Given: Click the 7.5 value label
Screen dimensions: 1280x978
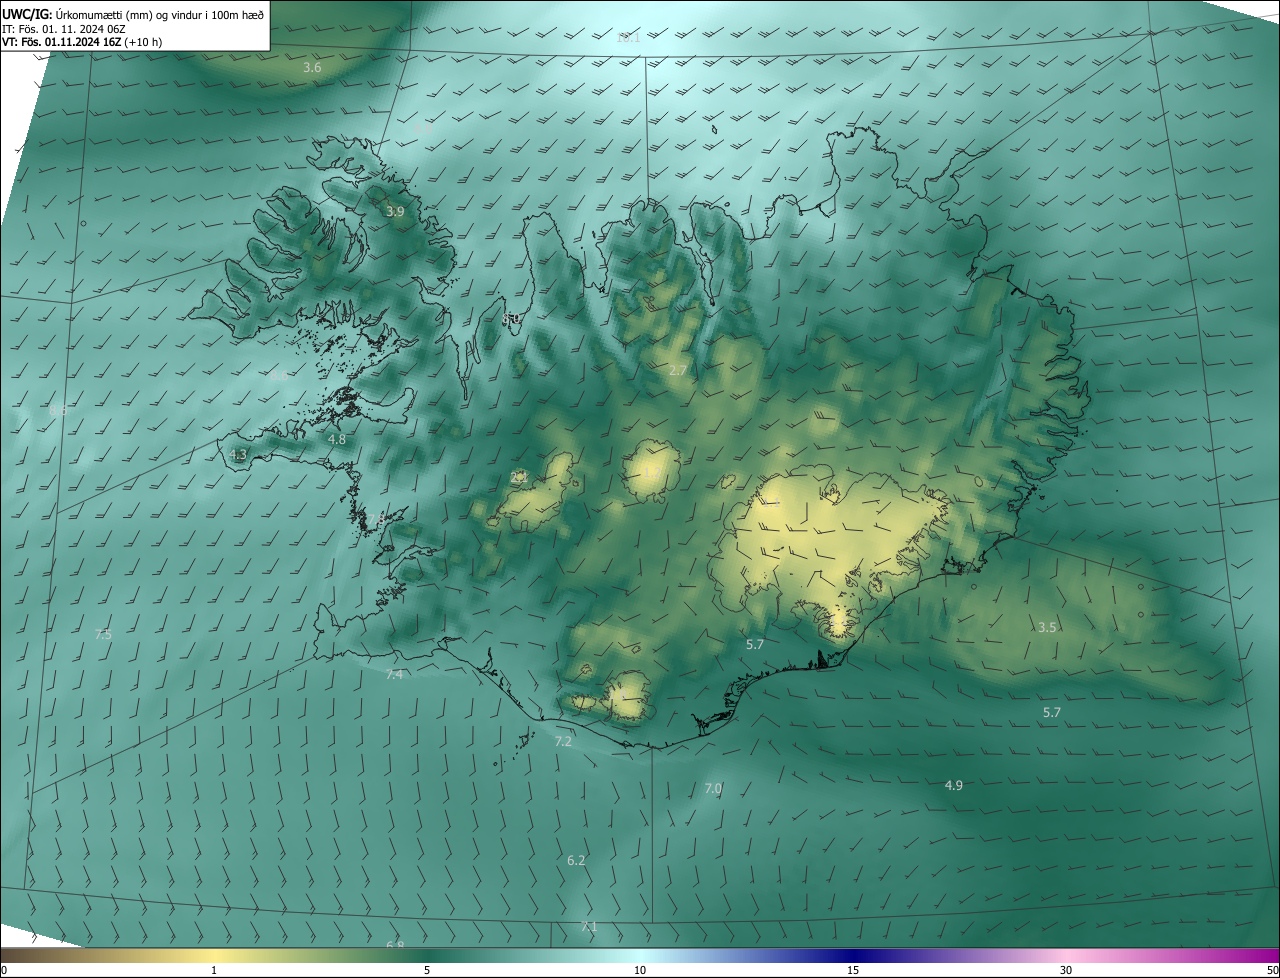Looking at the screenshot, I should point(103,635).
